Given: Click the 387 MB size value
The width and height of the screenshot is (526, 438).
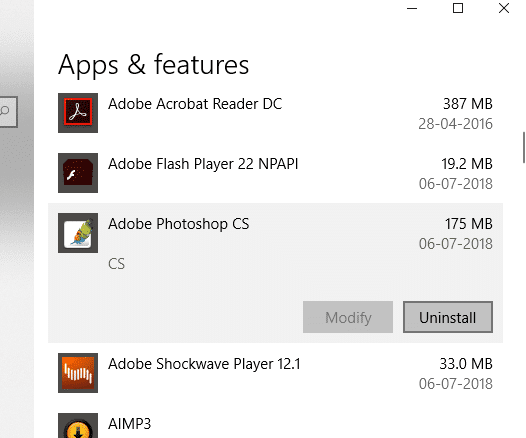Looking at the screenshot, I should coord(468,104).
